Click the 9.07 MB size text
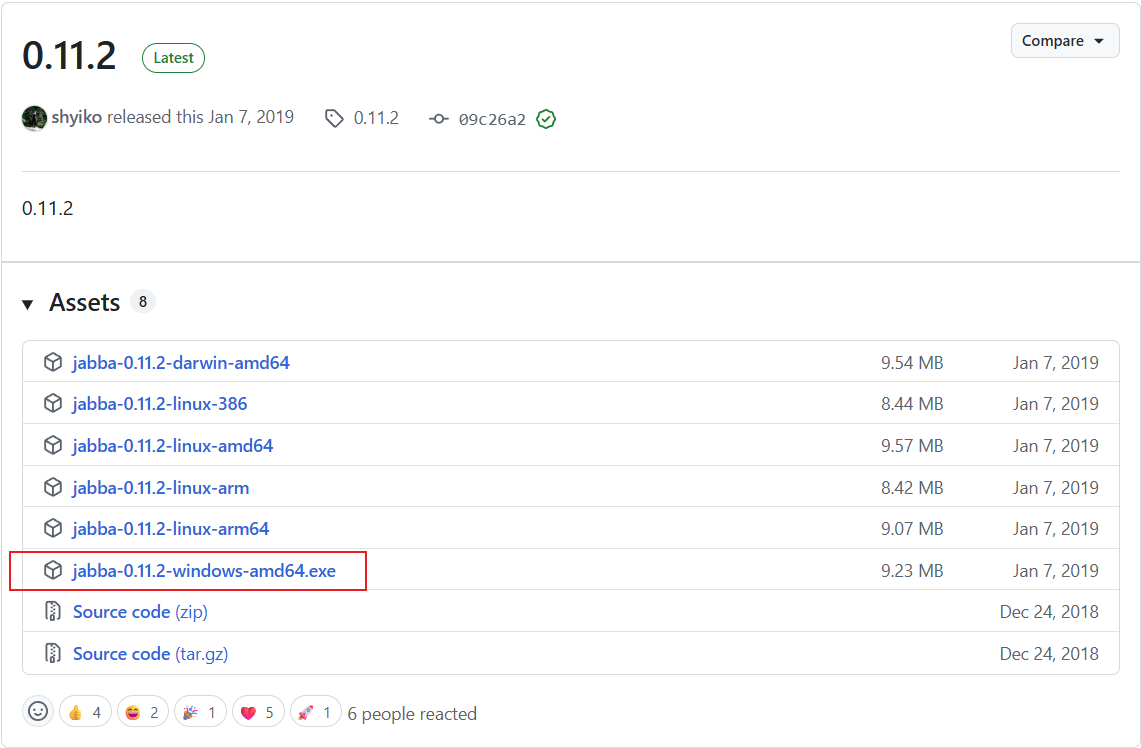Viewport: 1141px width, 748px height. coord(912,529)
